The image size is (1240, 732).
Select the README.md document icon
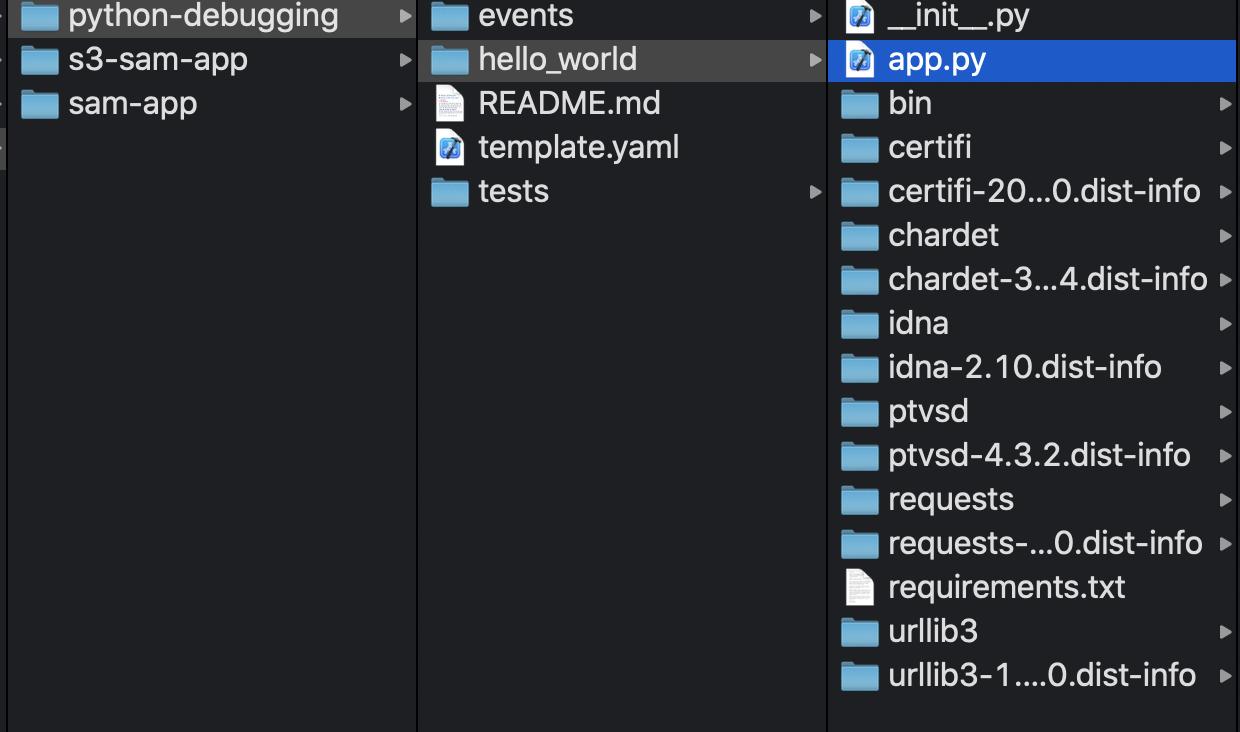click(449, 103)
